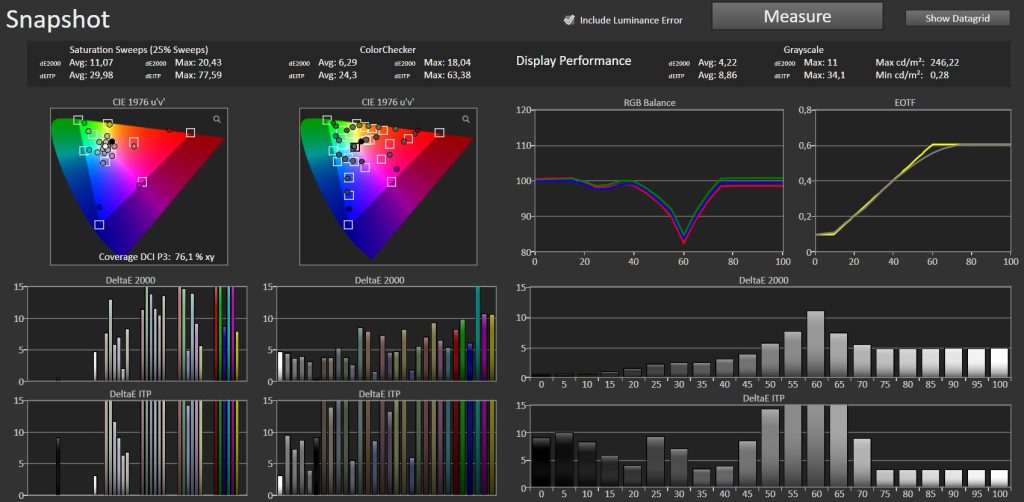Toggle the Include Luminance Error checkbox
The width and height of the screenshot is (1024, 502).
(x=569, y=19)
